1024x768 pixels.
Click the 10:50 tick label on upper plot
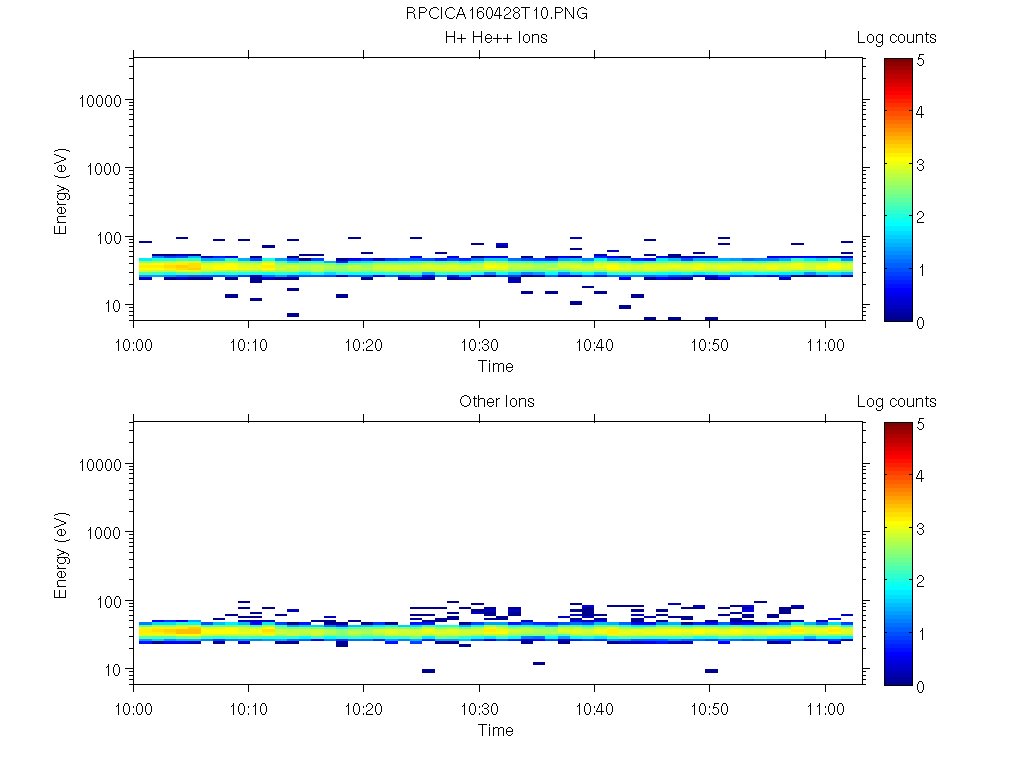point(710,345)
